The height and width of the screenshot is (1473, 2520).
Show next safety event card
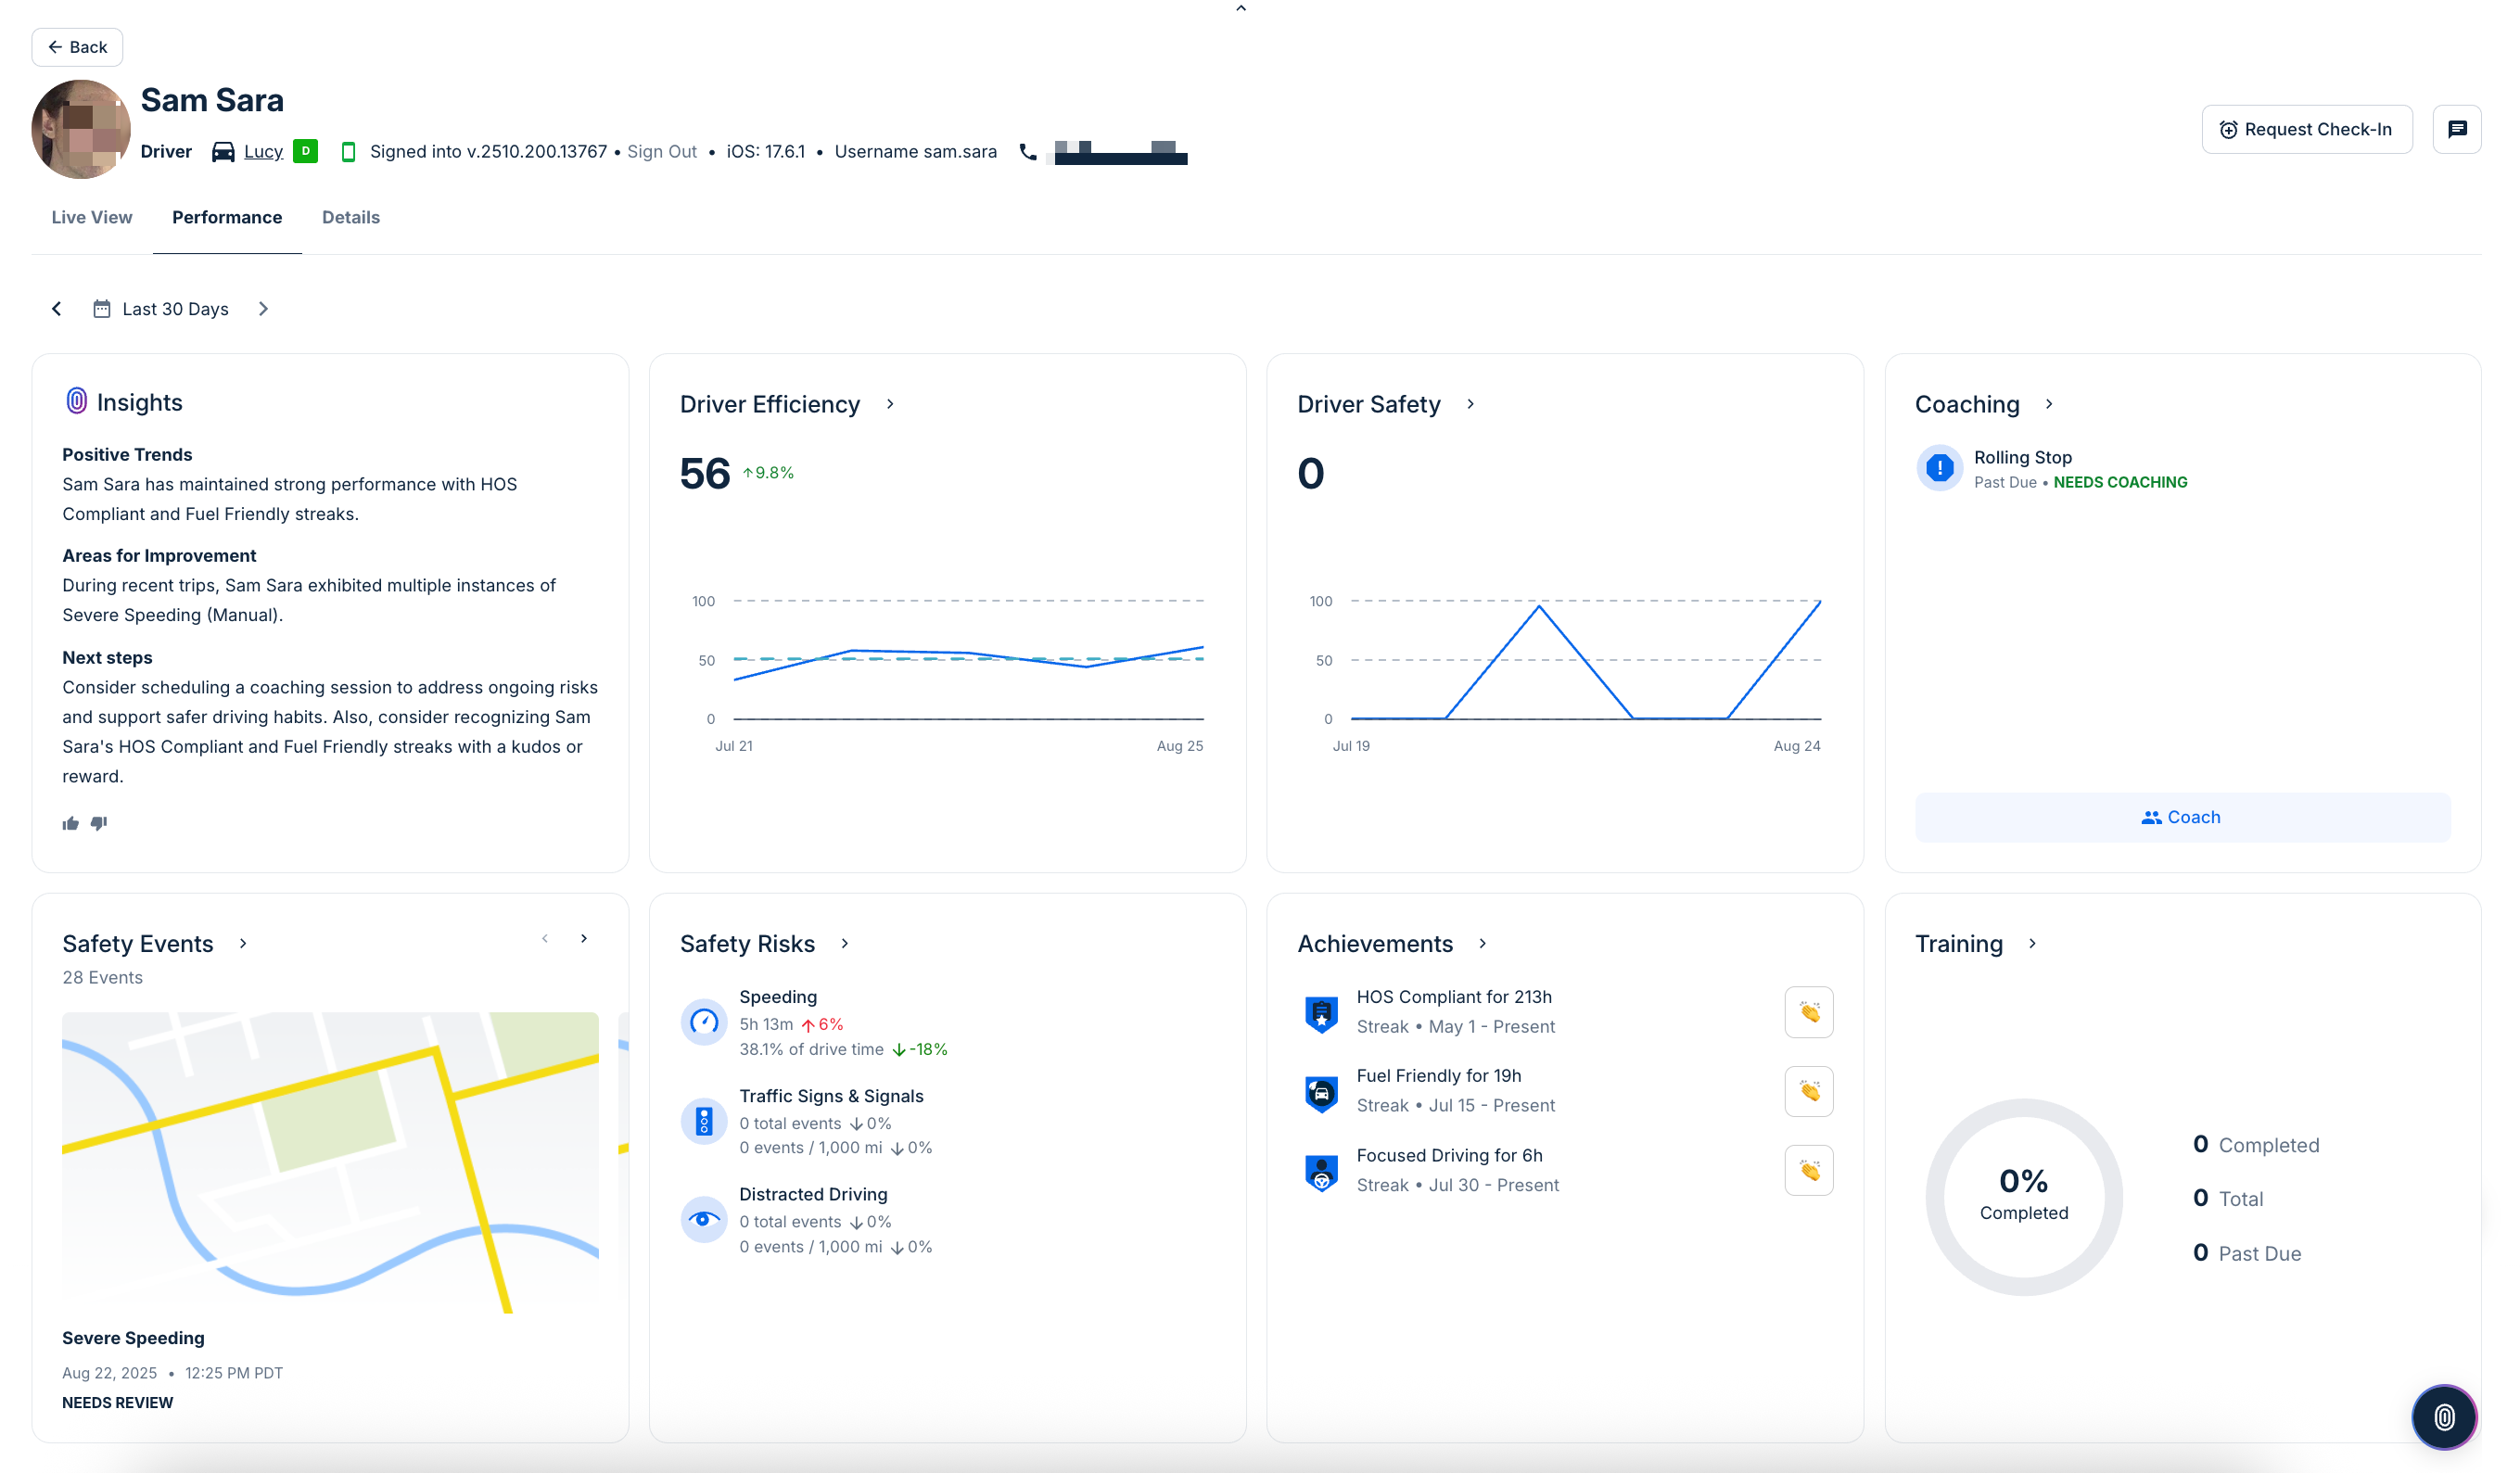point(584,938)
